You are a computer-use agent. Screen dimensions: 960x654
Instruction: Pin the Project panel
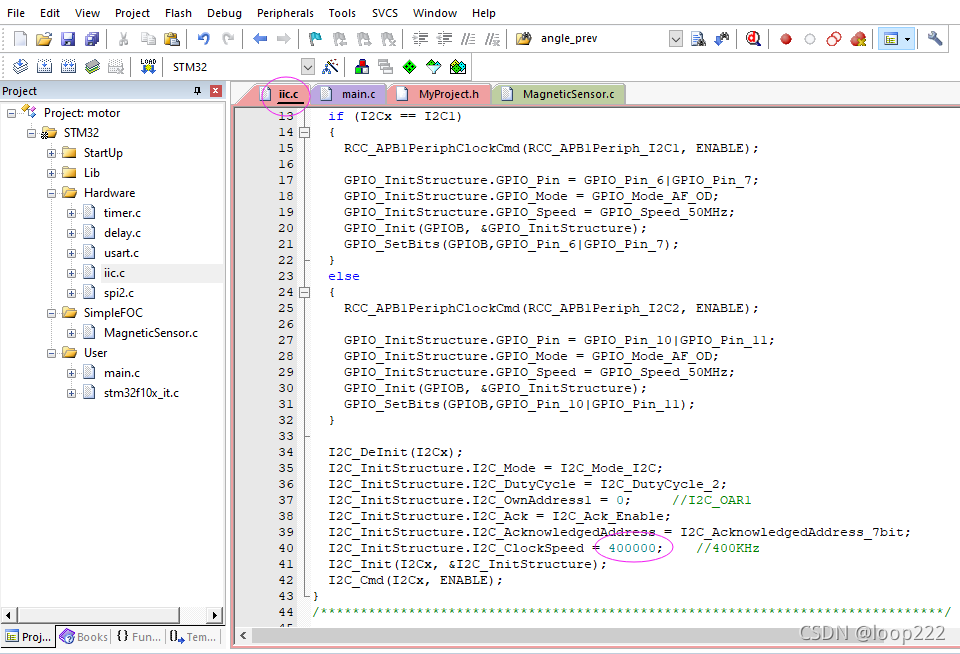pyautogui.click(x=197, y=91)
